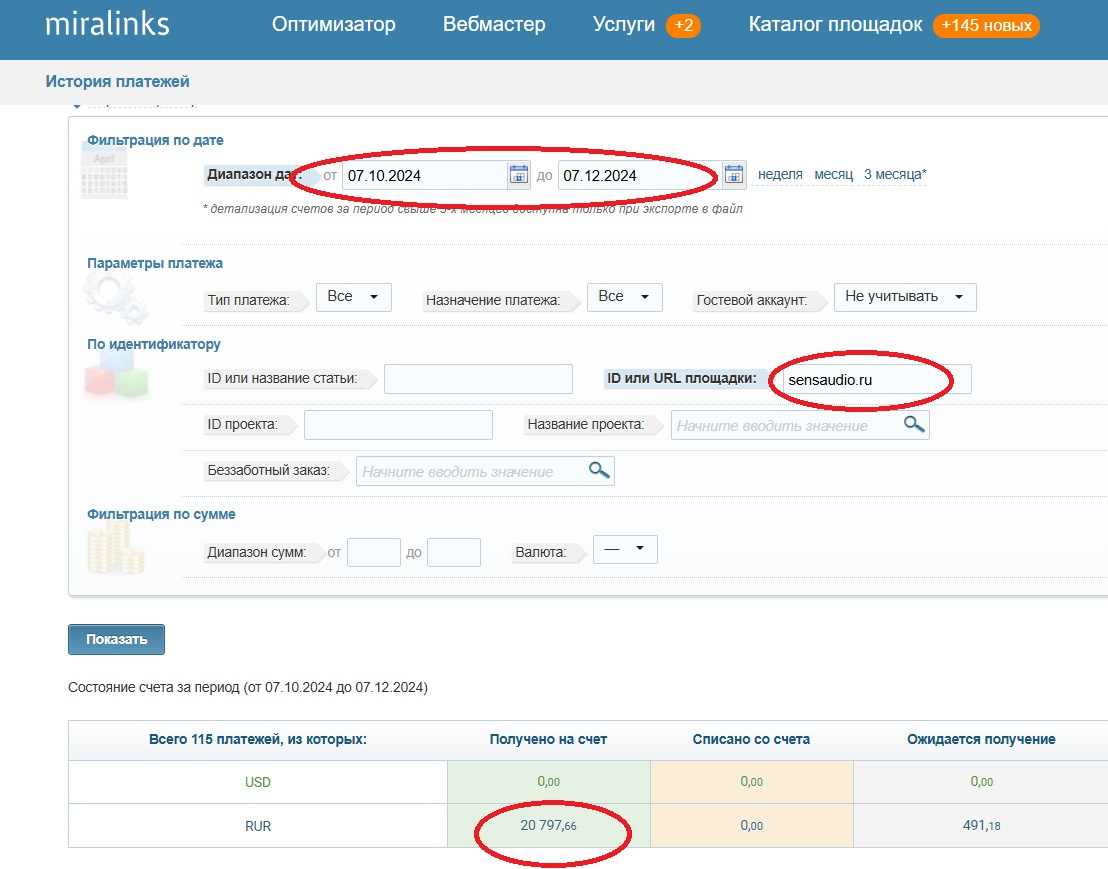Screen dimensions: 1108x869
Task: Select неделя date range shortcut
Action: point(780,175)
